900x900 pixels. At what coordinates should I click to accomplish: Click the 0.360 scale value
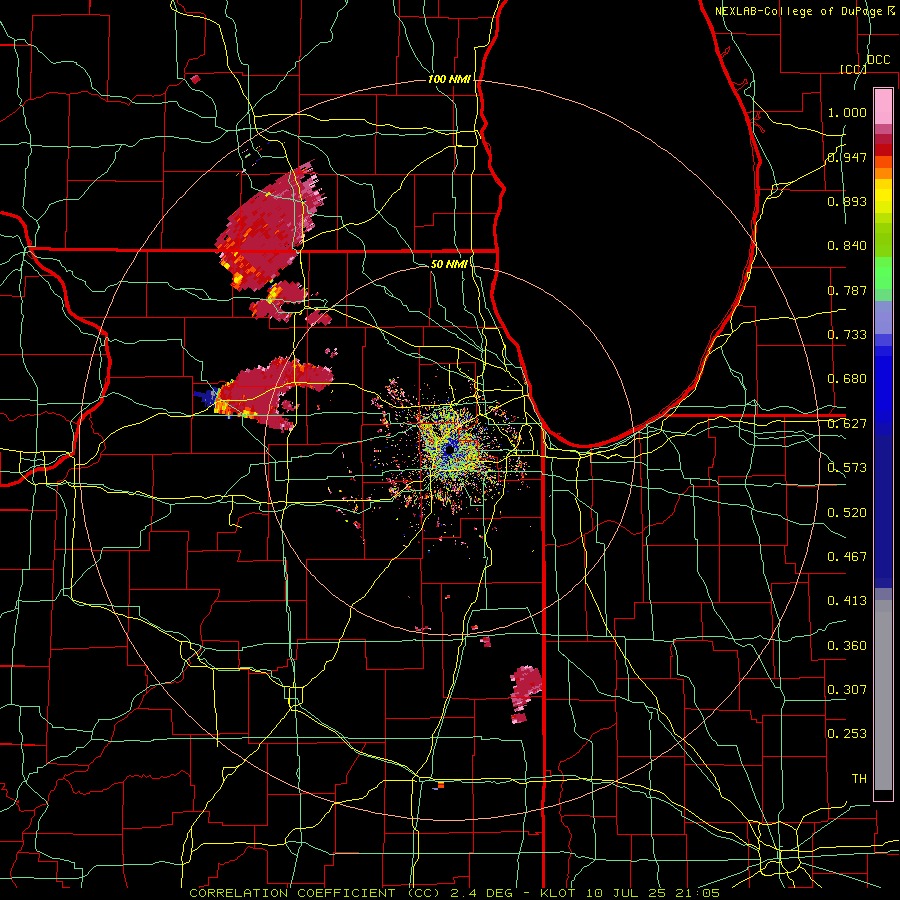coord(847,646)
